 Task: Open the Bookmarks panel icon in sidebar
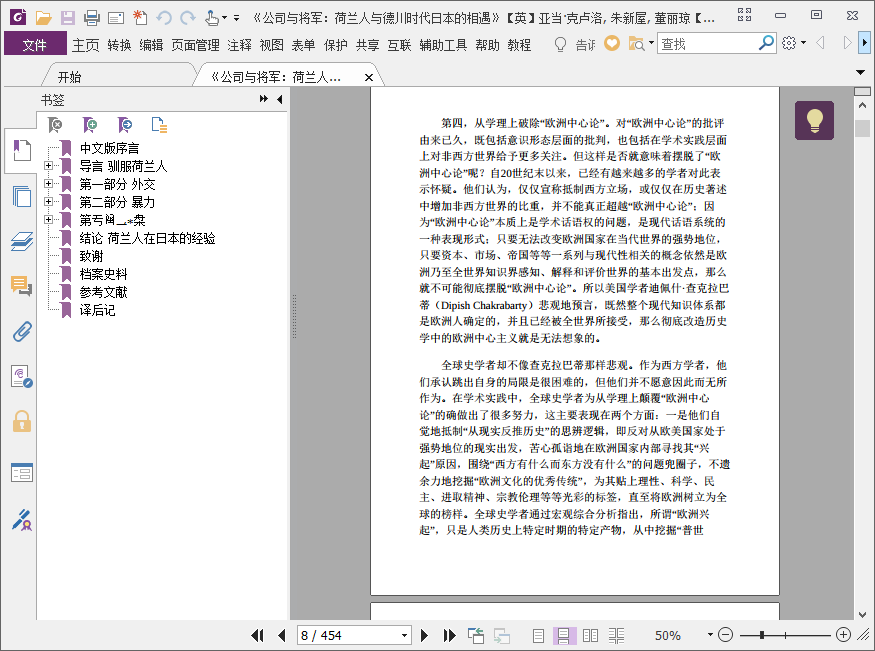point(22,151)
